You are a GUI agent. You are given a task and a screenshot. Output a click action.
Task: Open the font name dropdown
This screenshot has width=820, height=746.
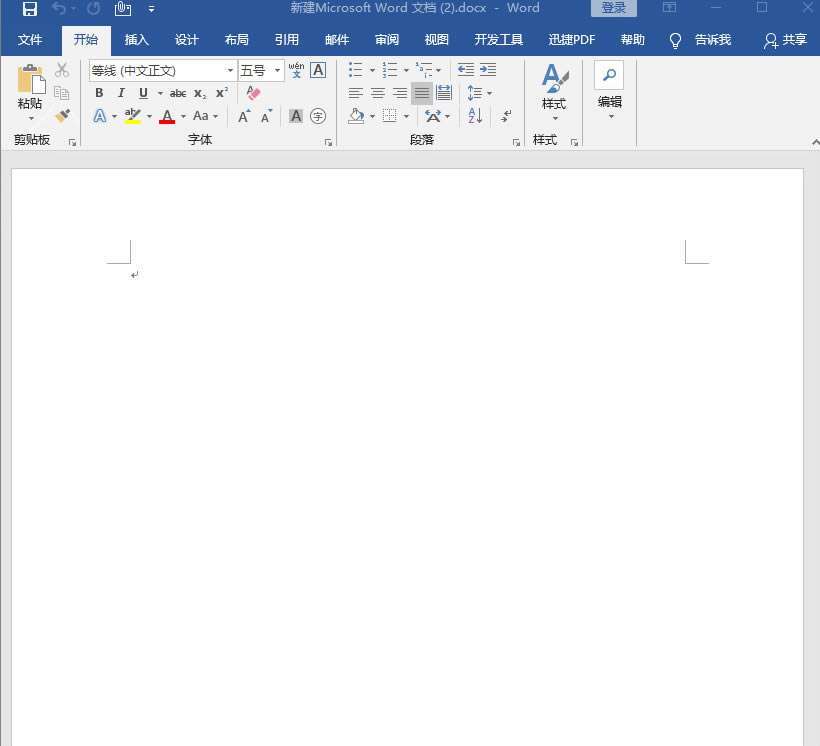[x=230, y=71]
